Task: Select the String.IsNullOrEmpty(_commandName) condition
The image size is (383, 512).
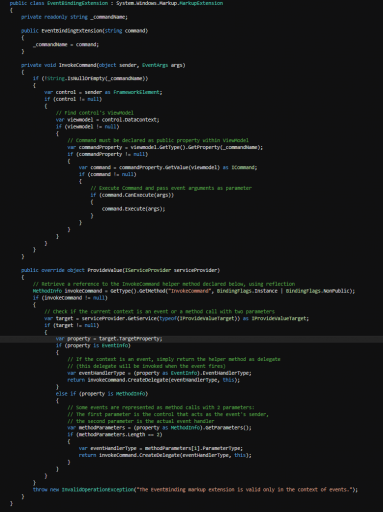Action: click(x=95, y=79)
